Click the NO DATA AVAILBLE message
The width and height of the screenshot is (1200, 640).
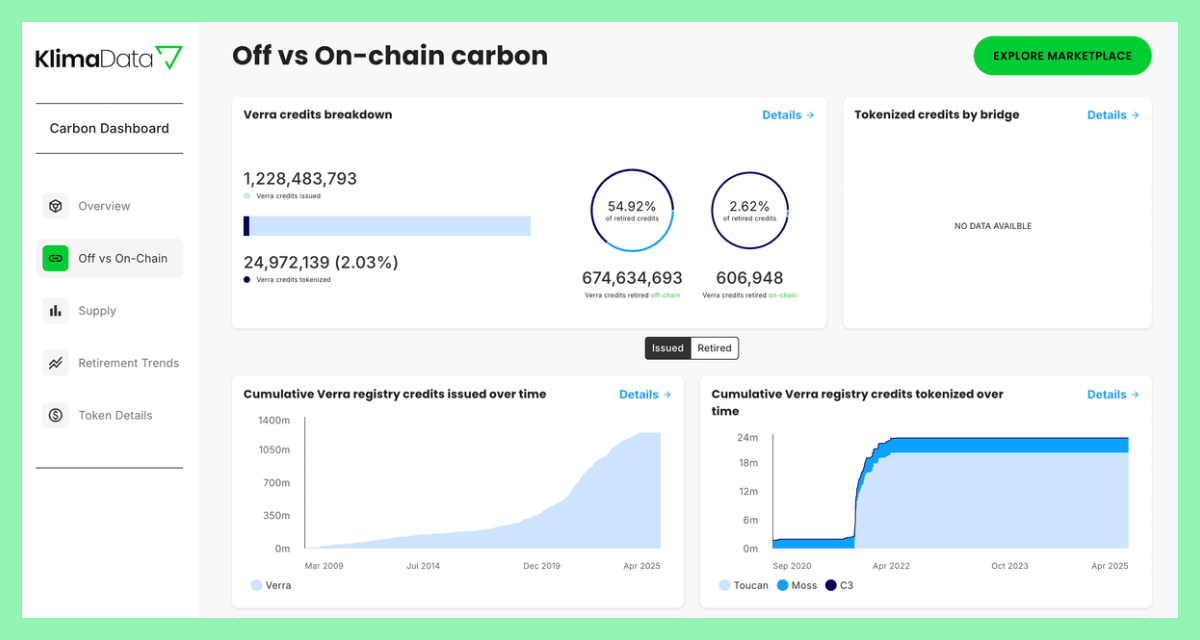[x=993, y=226]
